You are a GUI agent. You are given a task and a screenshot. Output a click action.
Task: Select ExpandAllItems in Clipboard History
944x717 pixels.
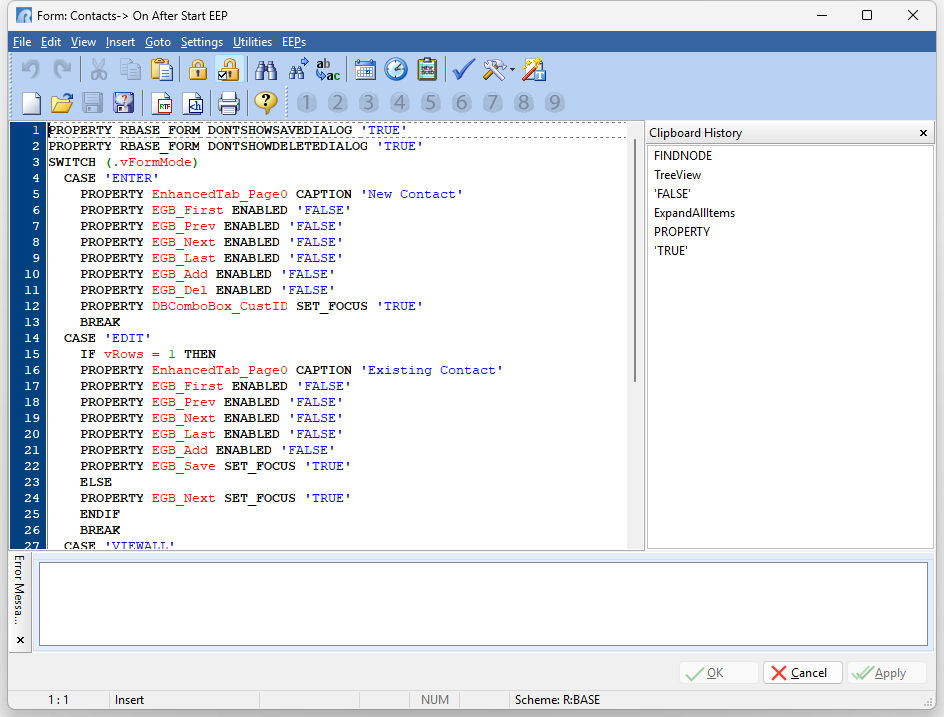click(x=694, y=213)
